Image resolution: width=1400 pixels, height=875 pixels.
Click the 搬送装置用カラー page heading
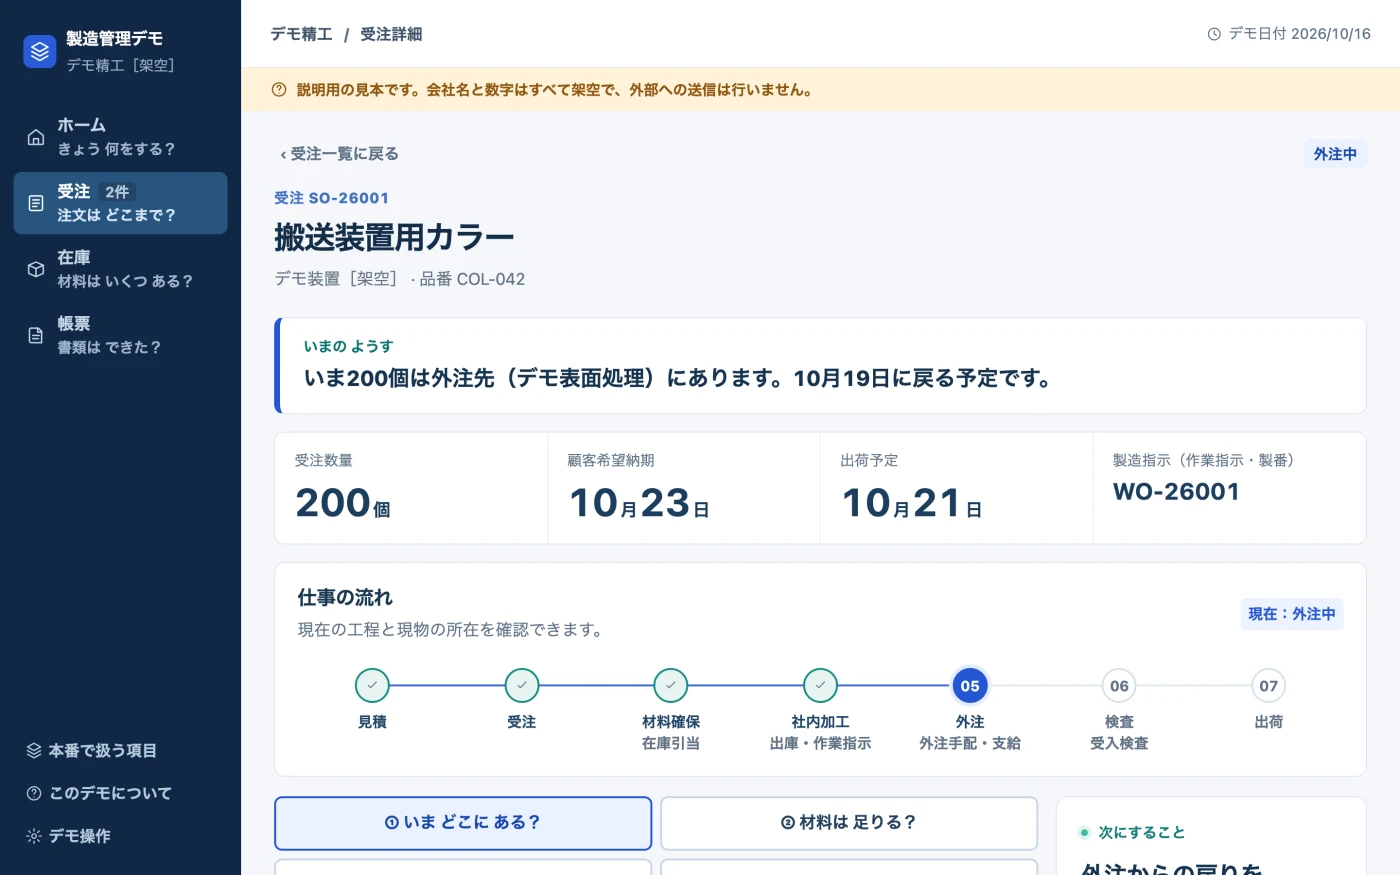(394, 237)
